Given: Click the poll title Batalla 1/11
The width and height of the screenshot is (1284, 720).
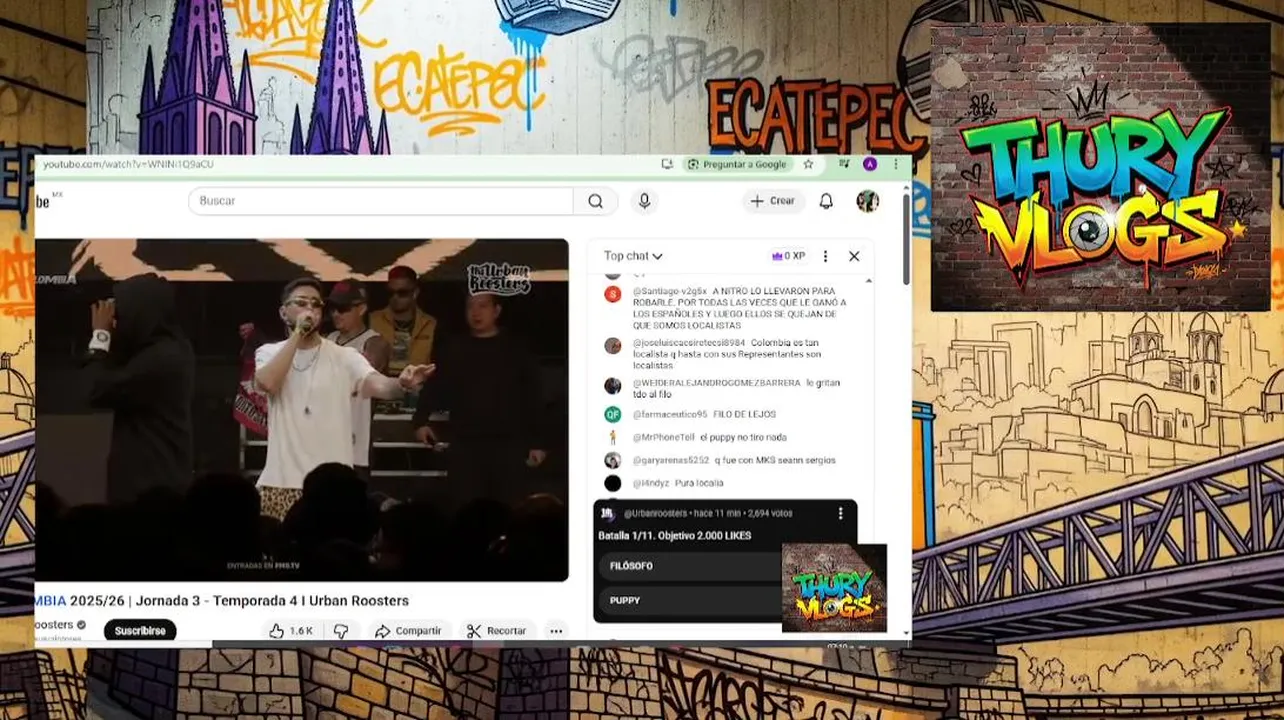Looking at the screenshot, I should 674,536.
